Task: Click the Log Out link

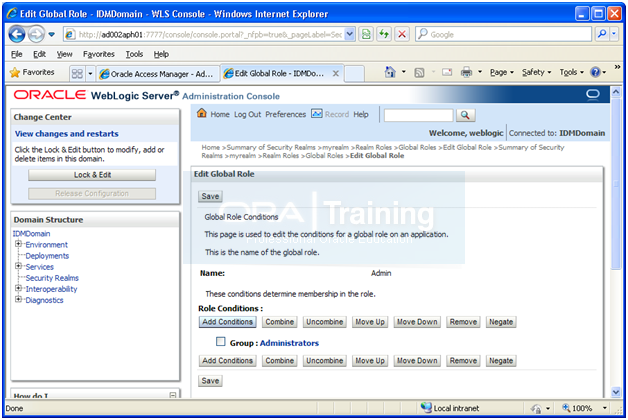Action: tap(247, 115)
